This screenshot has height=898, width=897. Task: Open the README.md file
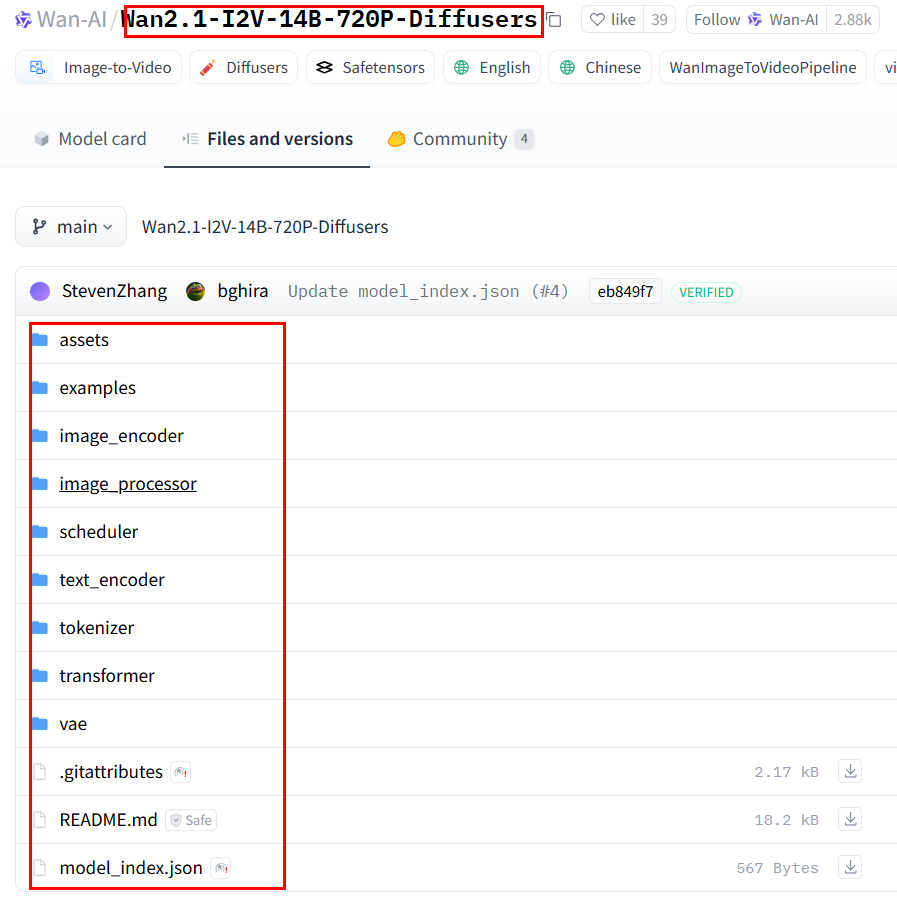108,821
